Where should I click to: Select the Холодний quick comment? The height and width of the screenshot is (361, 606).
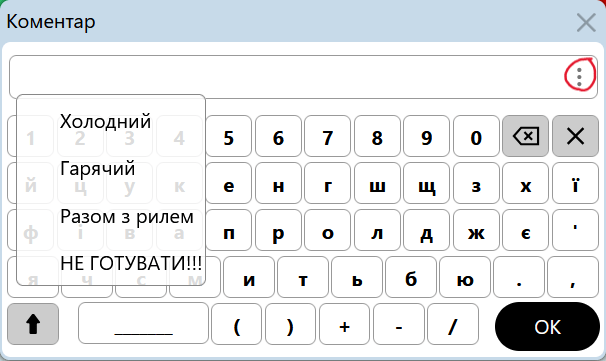coord(105,121)
